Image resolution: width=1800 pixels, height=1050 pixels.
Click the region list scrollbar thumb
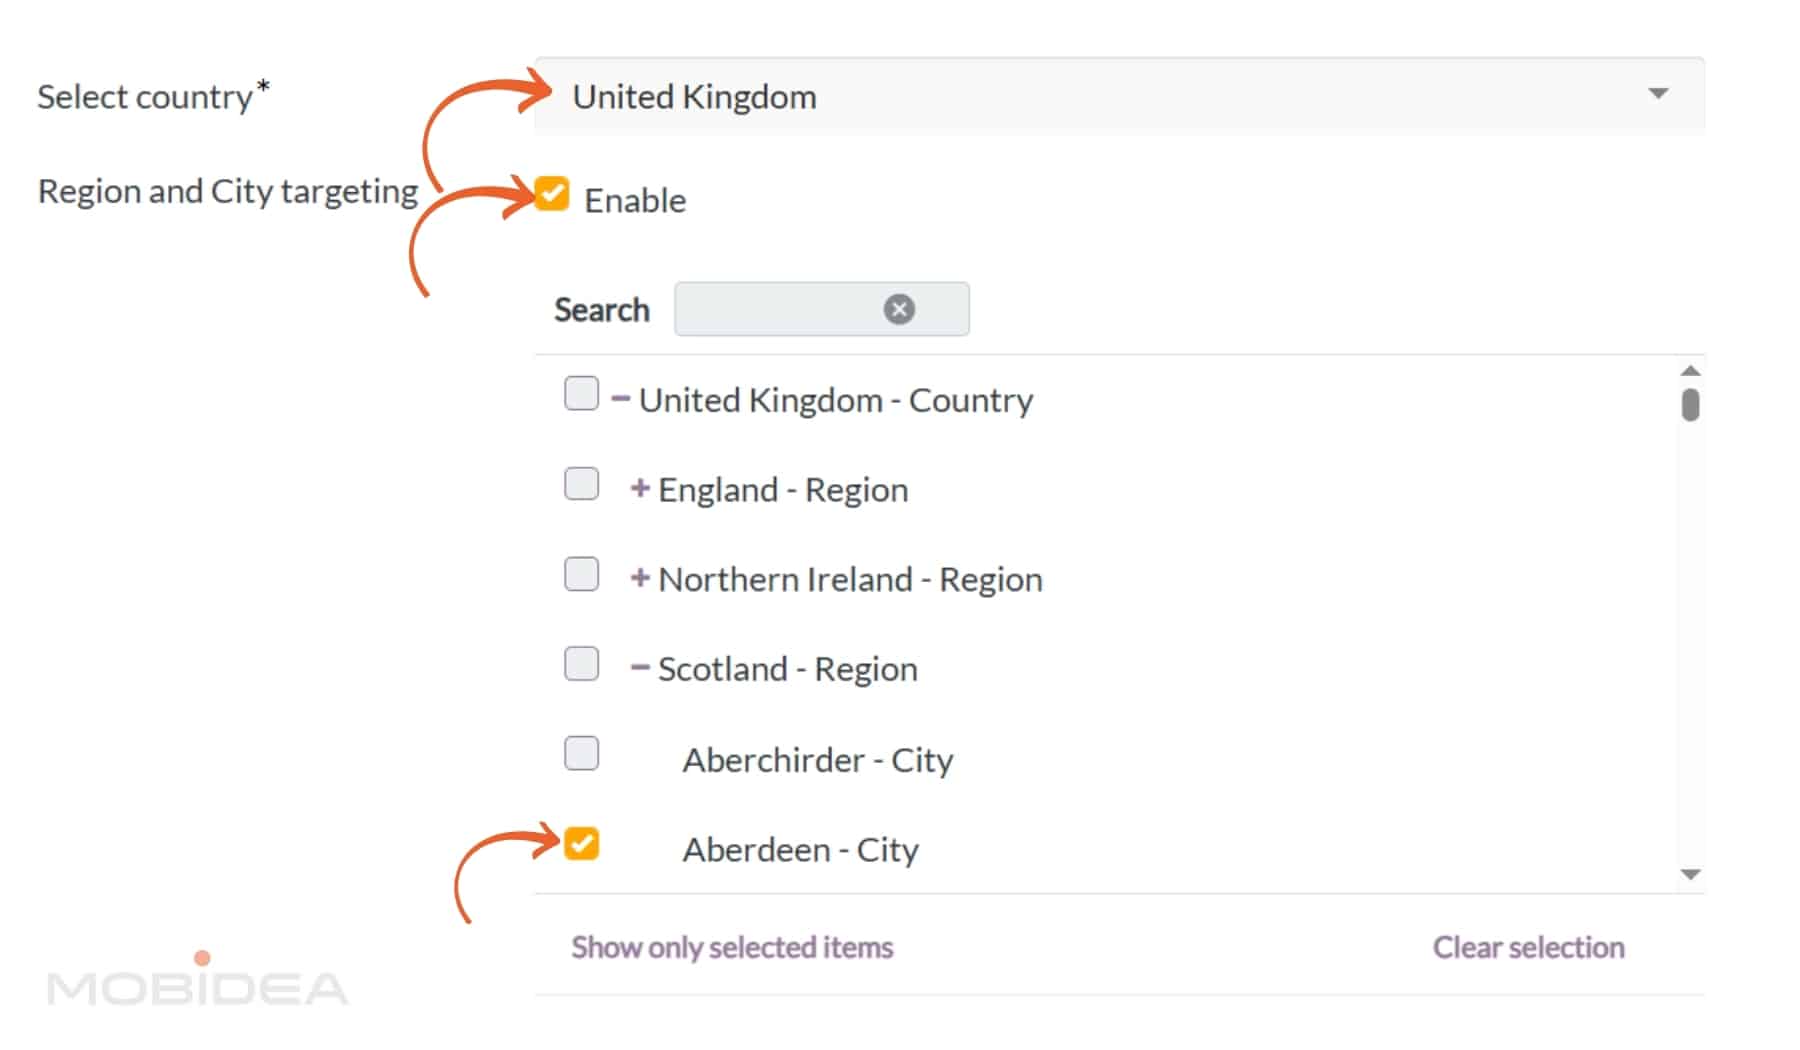[x=1690, y=405]
